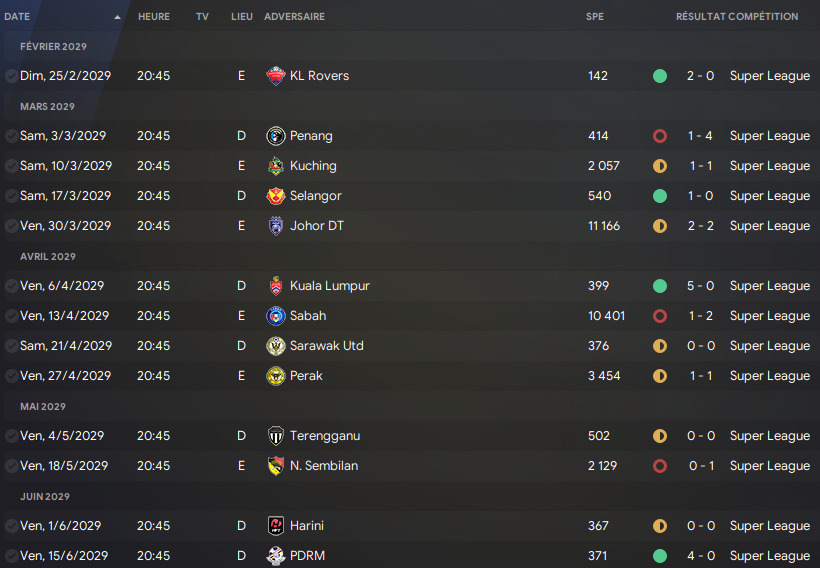
Task: Click the Terengganu crest icon
Action: tap(276, 436)
